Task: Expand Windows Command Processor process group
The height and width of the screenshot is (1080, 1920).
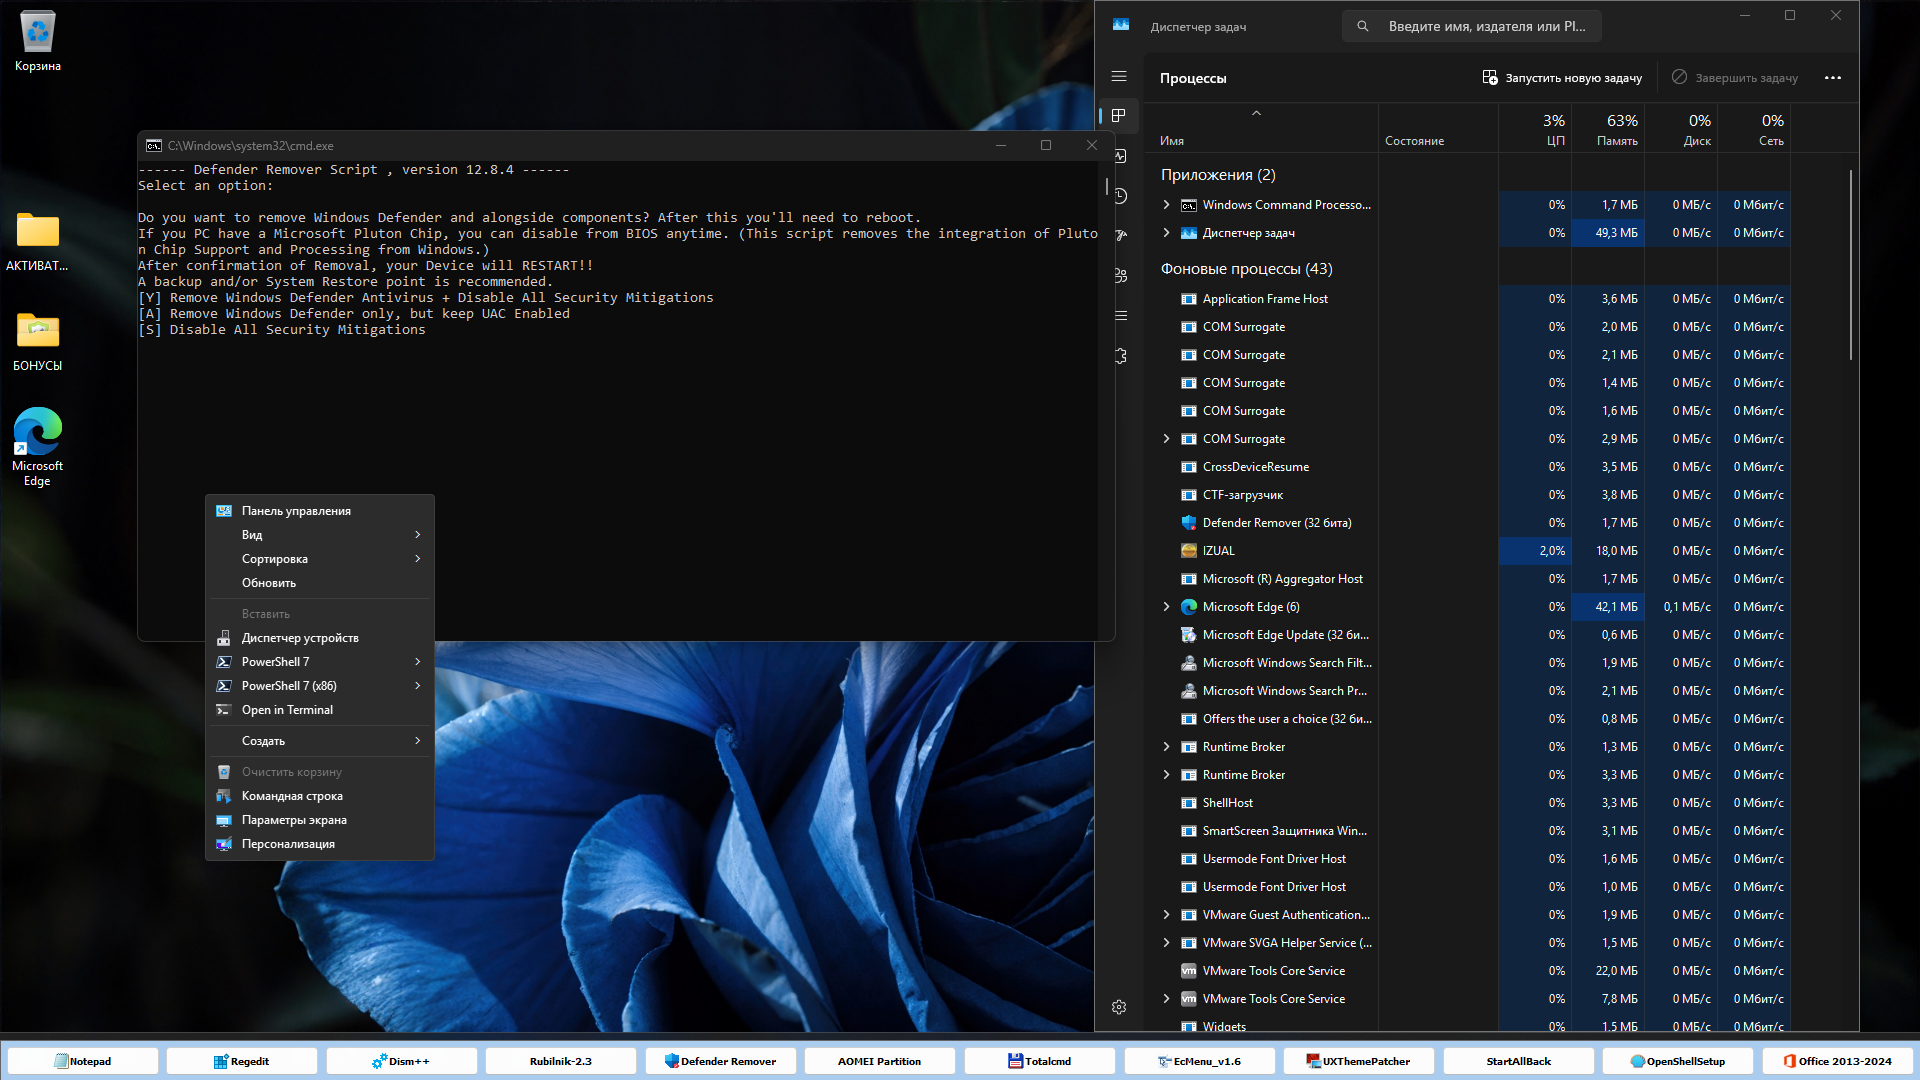Action: point(1166,205)
